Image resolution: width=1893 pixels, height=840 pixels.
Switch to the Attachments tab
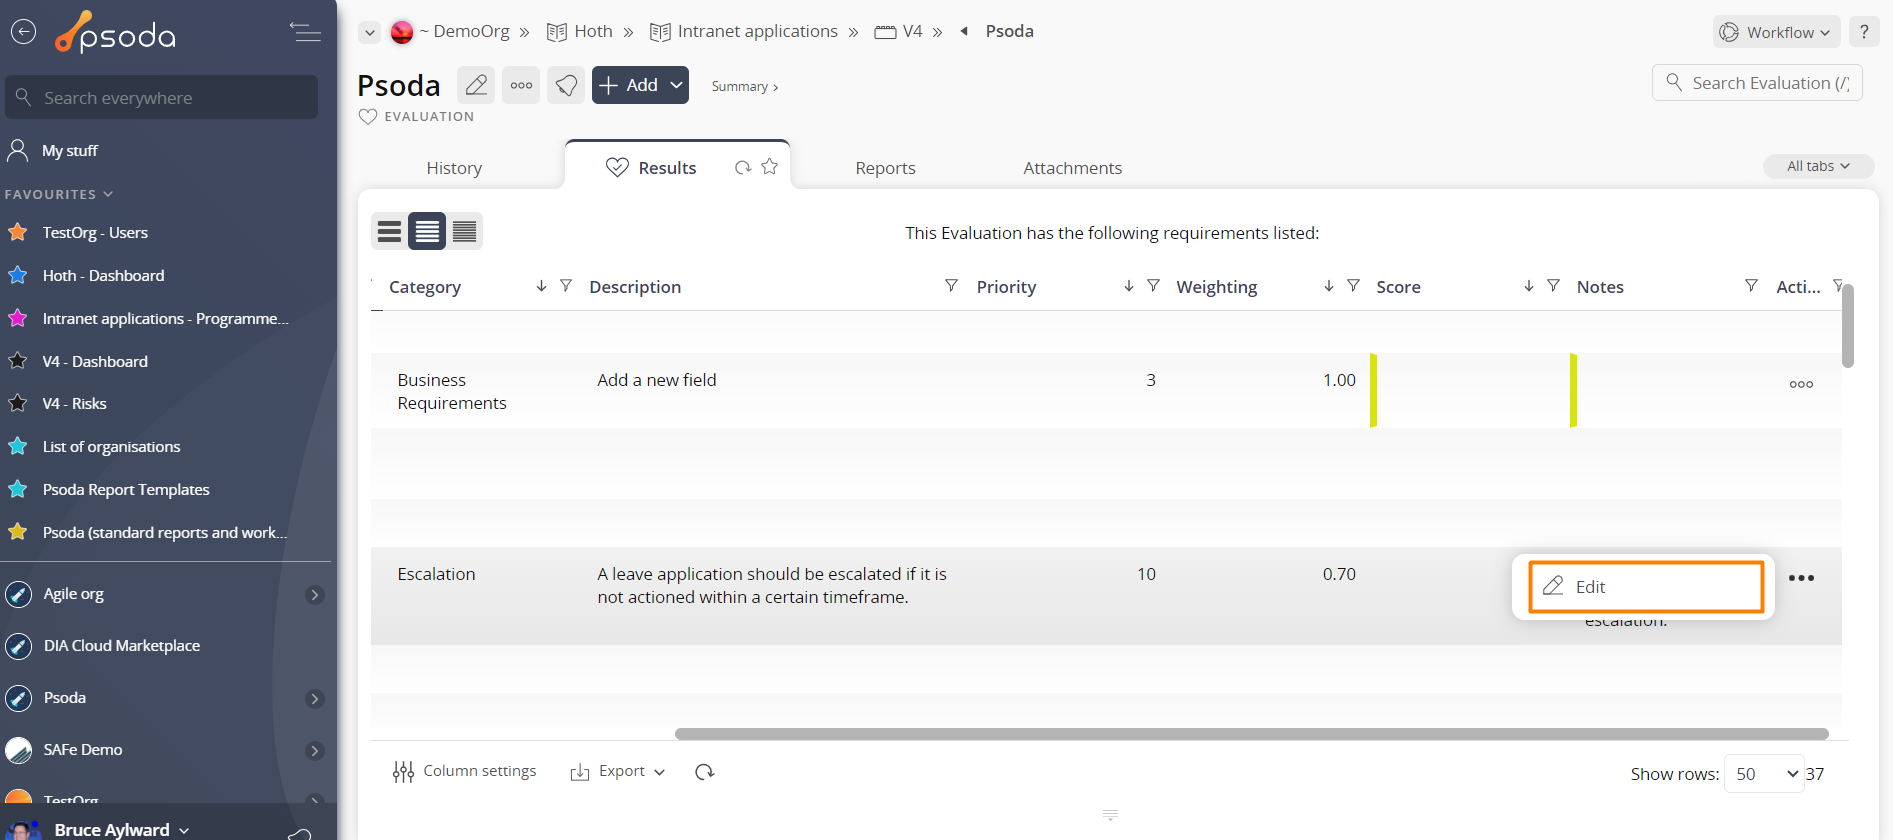1072,168
